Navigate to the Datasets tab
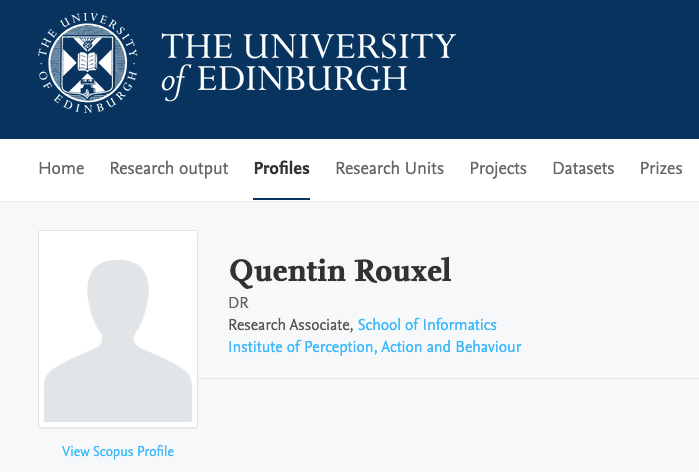 583,168
